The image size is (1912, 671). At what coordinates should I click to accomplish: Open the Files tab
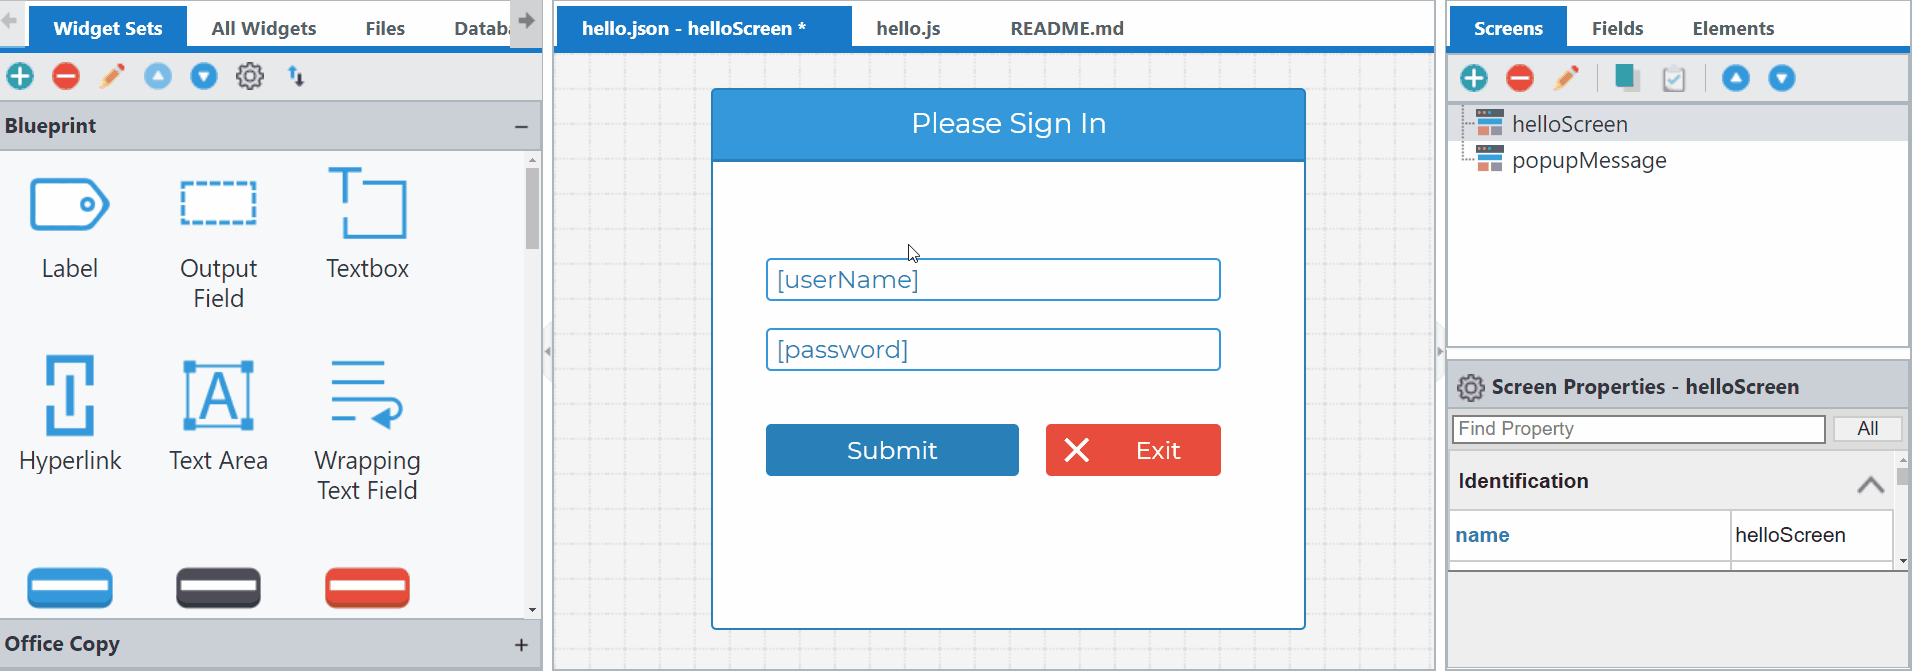pos(385,28)
